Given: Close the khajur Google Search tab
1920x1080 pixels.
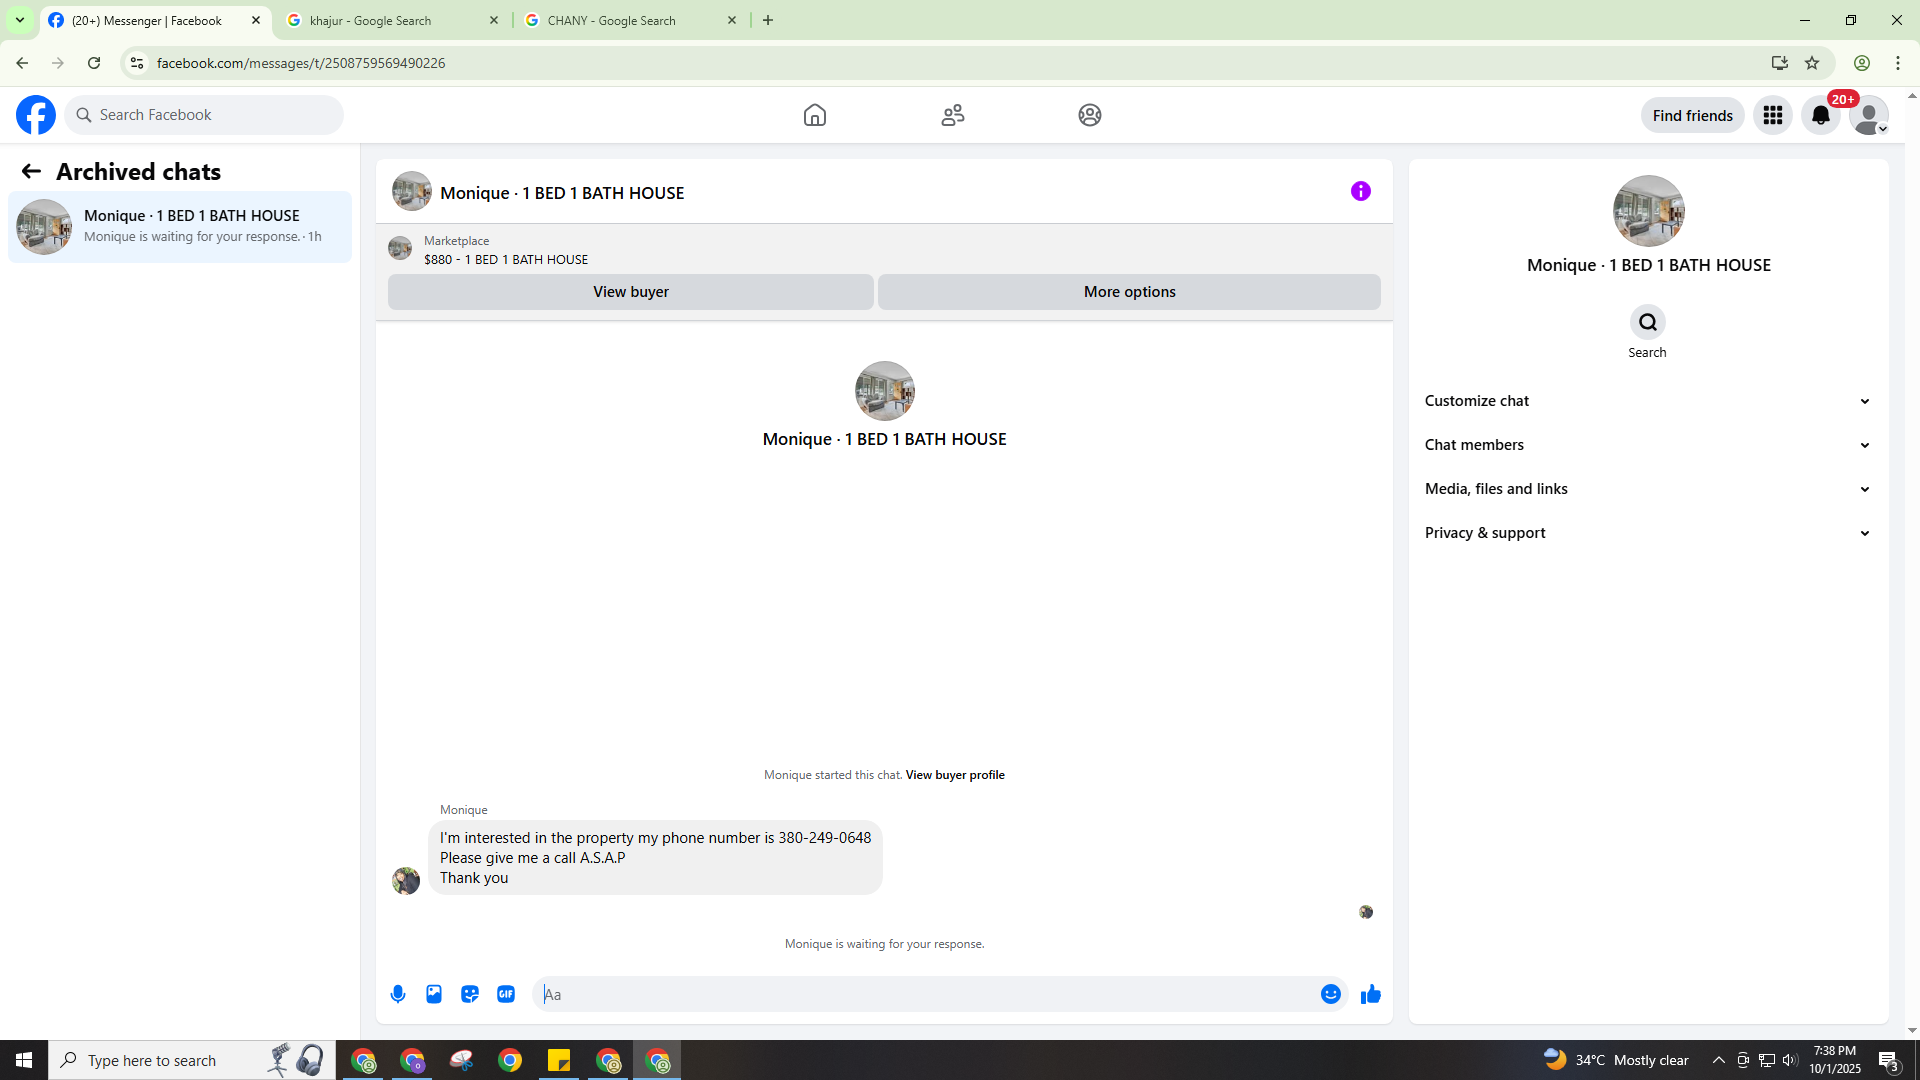Looking at the screenshot, I should pos(494,20).
